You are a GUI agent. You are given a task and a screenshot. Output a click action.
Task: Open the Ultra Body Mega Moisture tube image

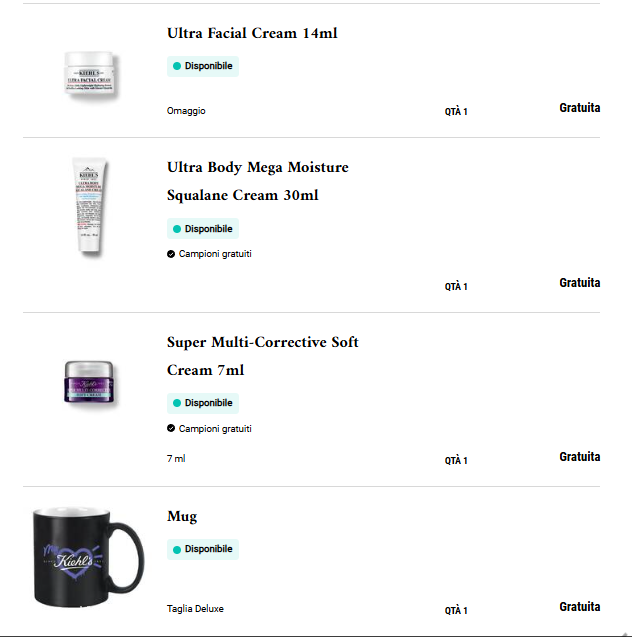88,206
